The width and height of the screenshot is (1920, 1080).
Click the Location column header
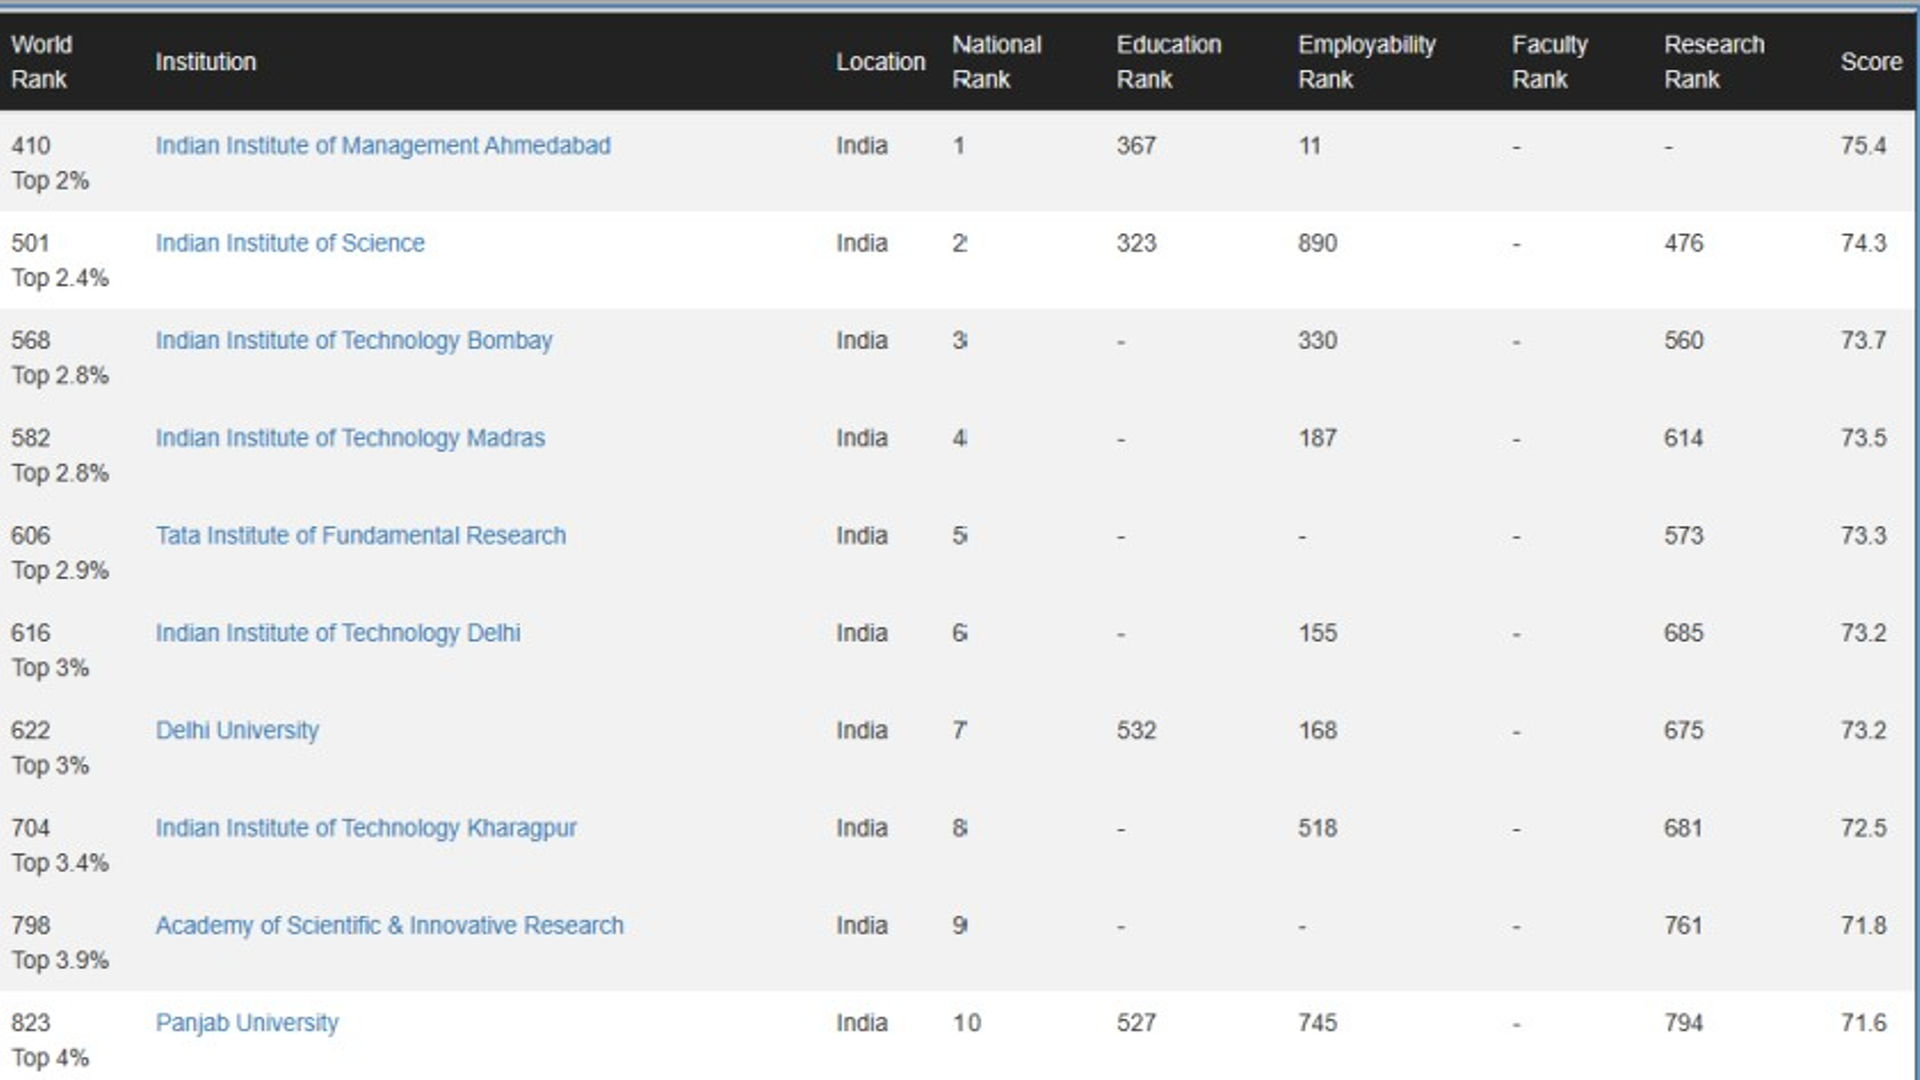pyautogui.click(x=880, y=62)
